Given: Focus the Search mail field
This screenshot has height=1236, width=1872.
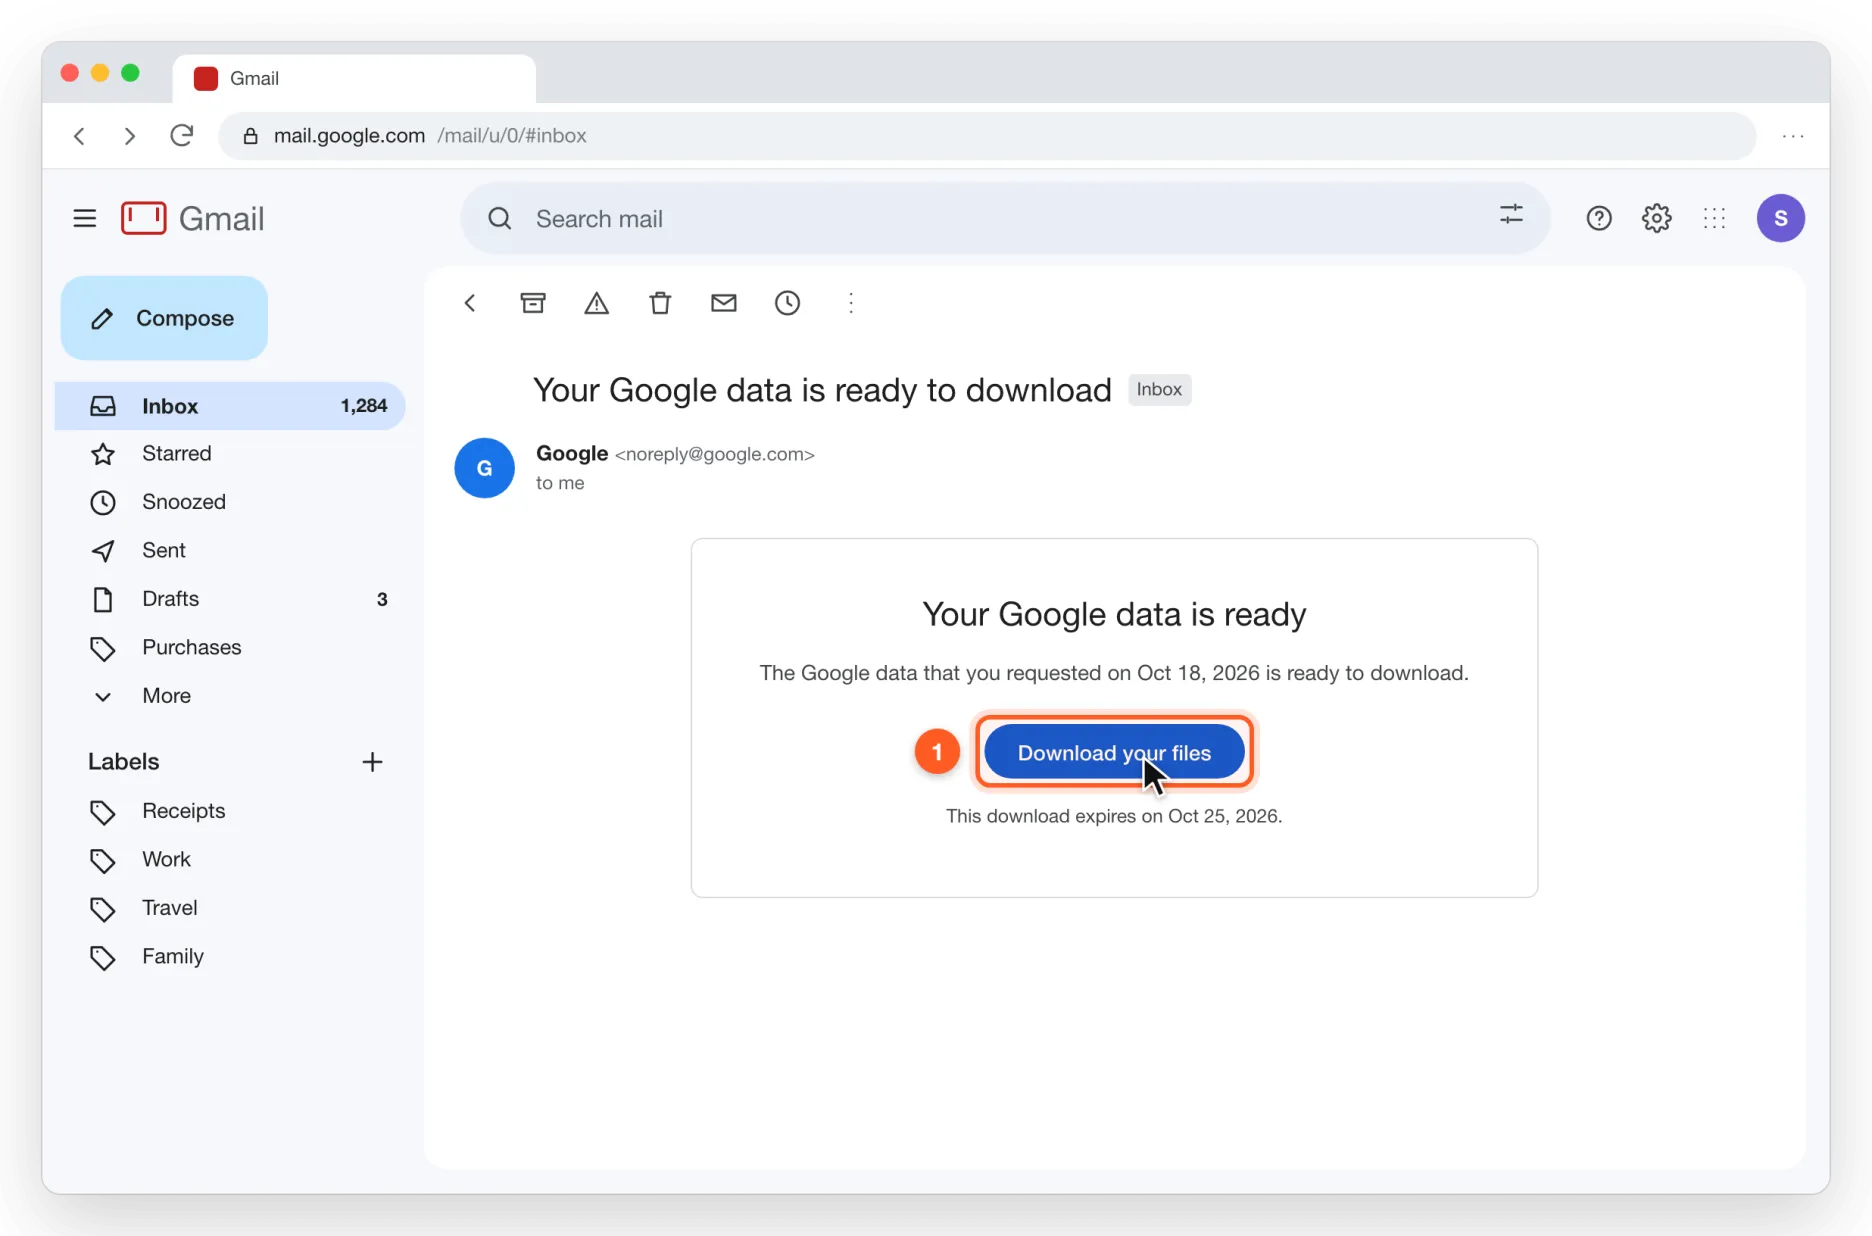Looking at the screenshot, I should click(1005, 218).
